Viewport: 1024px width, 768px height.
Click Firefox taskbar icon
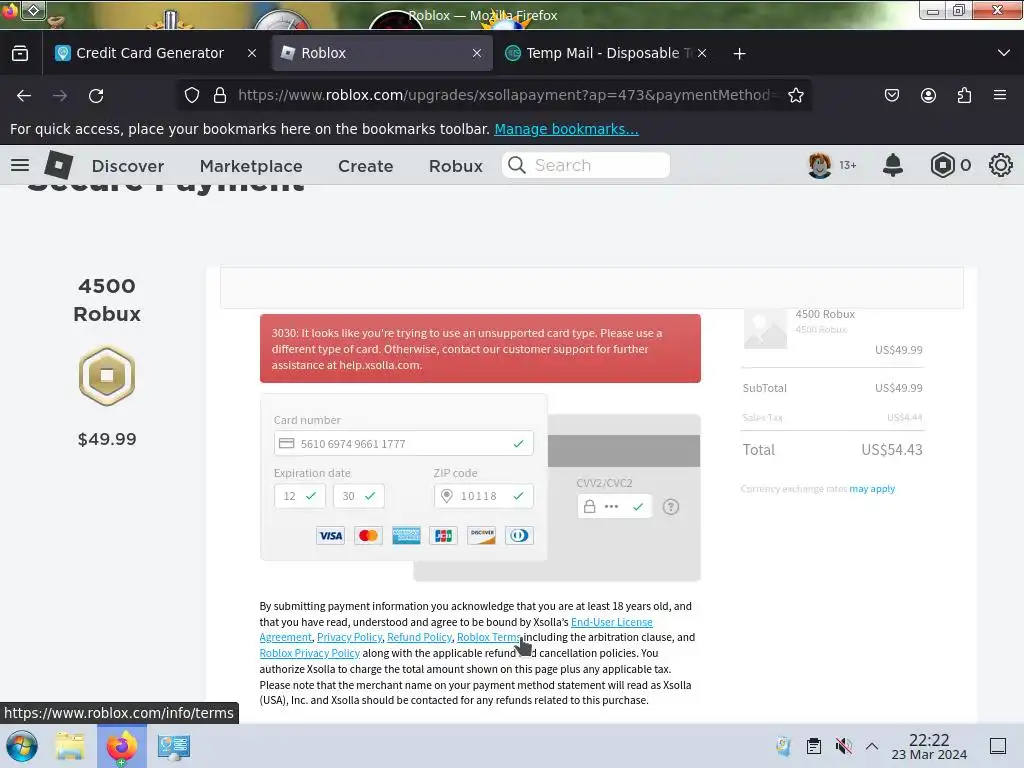click(121, 746)
